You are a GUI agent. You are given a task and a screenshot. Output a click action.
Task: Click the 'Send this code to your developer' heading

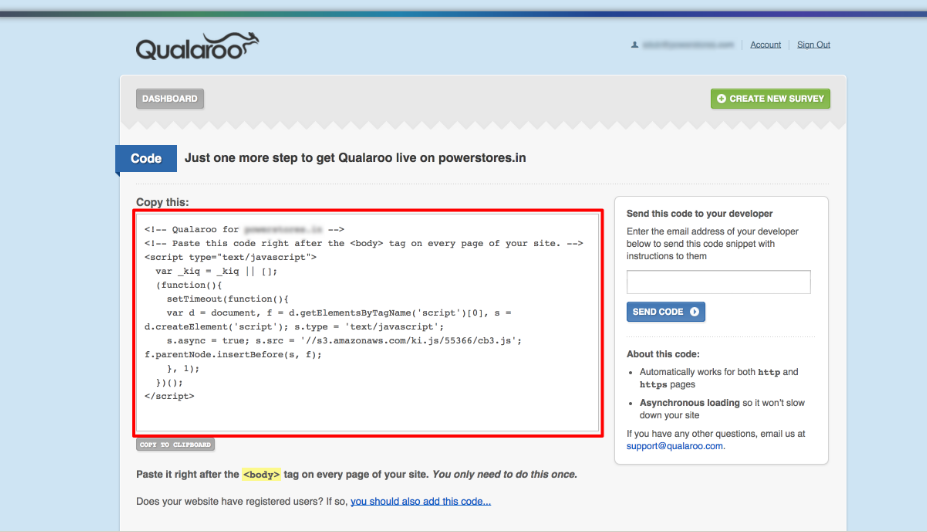(699, 214)
